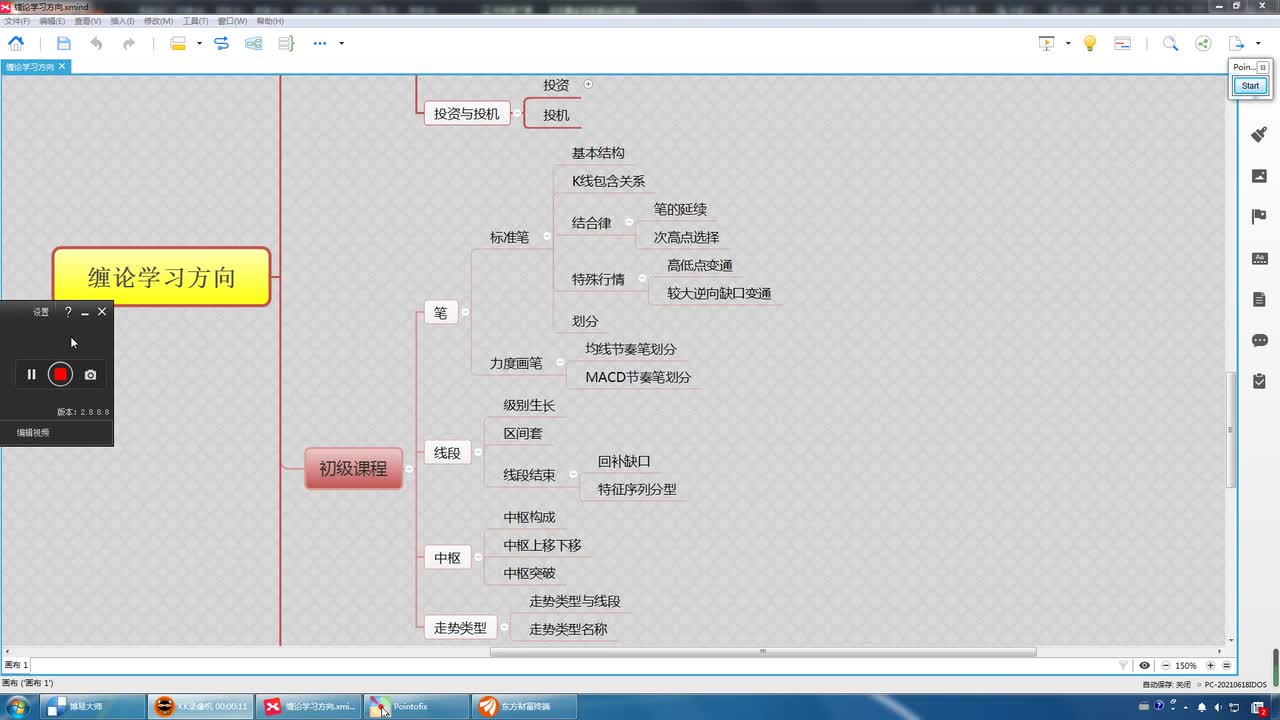Toggle the eye visibility icon in status bar
The width and height of the screenshot is (1280, 720).
click(1144, 665)
